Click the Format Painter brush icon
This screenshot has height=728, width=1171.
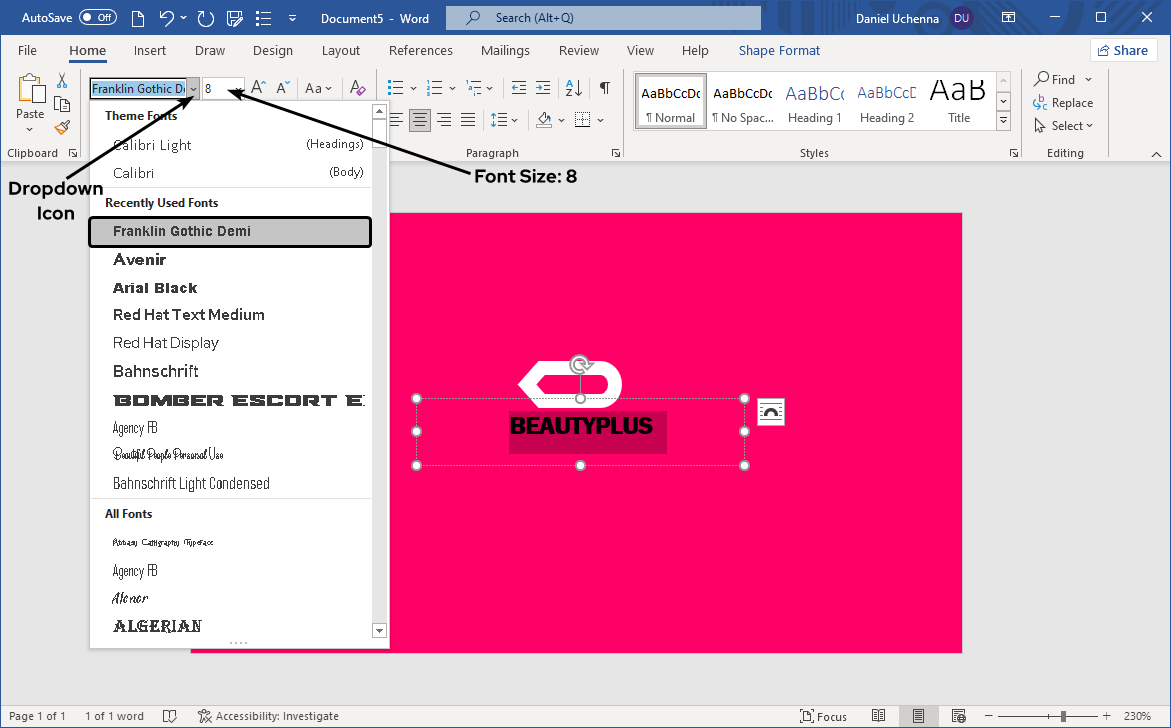click(62, 127)
